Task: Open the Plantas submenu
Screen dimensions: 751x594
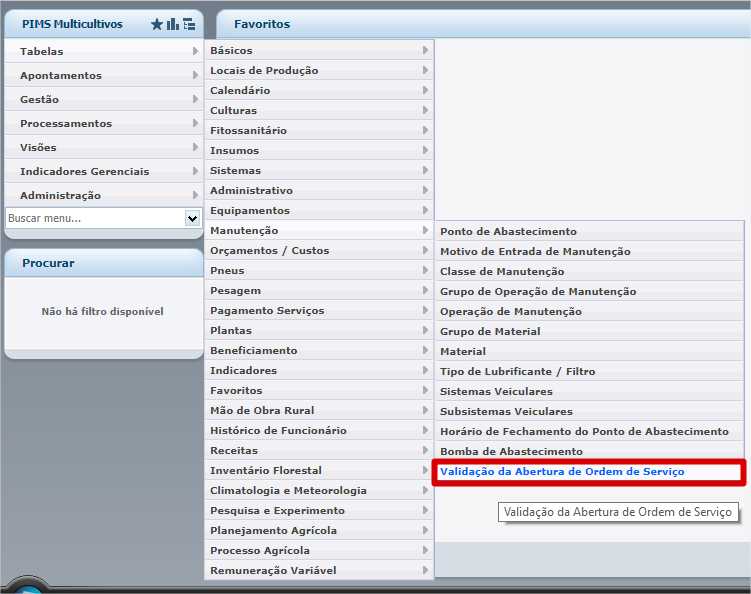Action: [319, 331]
